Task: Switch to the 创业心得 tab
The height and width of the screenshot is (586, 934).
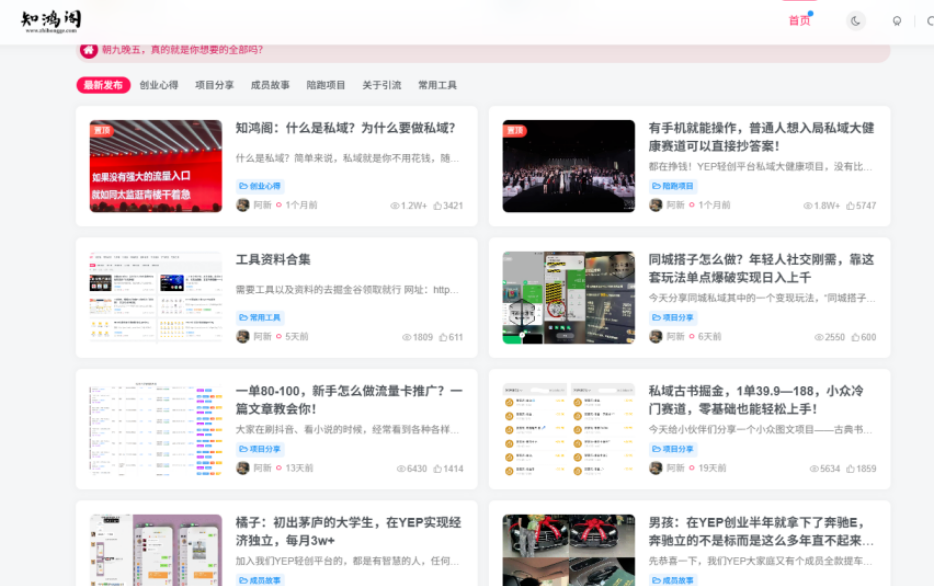Action: coord(159,86)
